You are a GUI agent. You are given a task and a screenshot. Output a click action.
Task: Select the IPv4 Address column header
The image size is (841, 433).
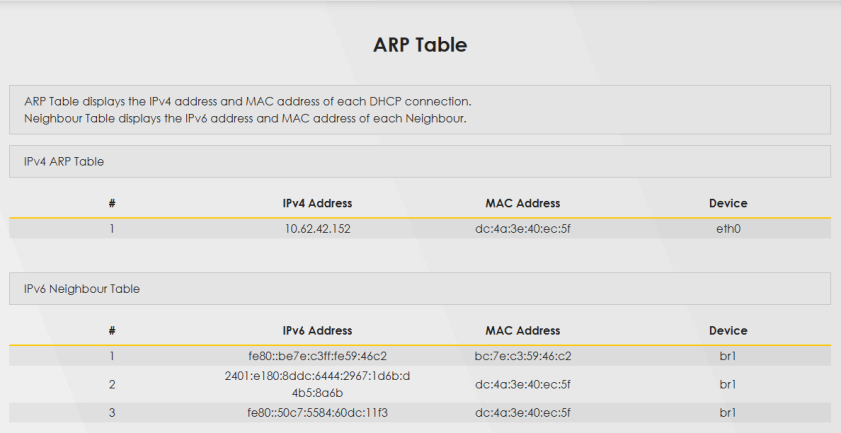pyautogui.click(x=317, y=203)
